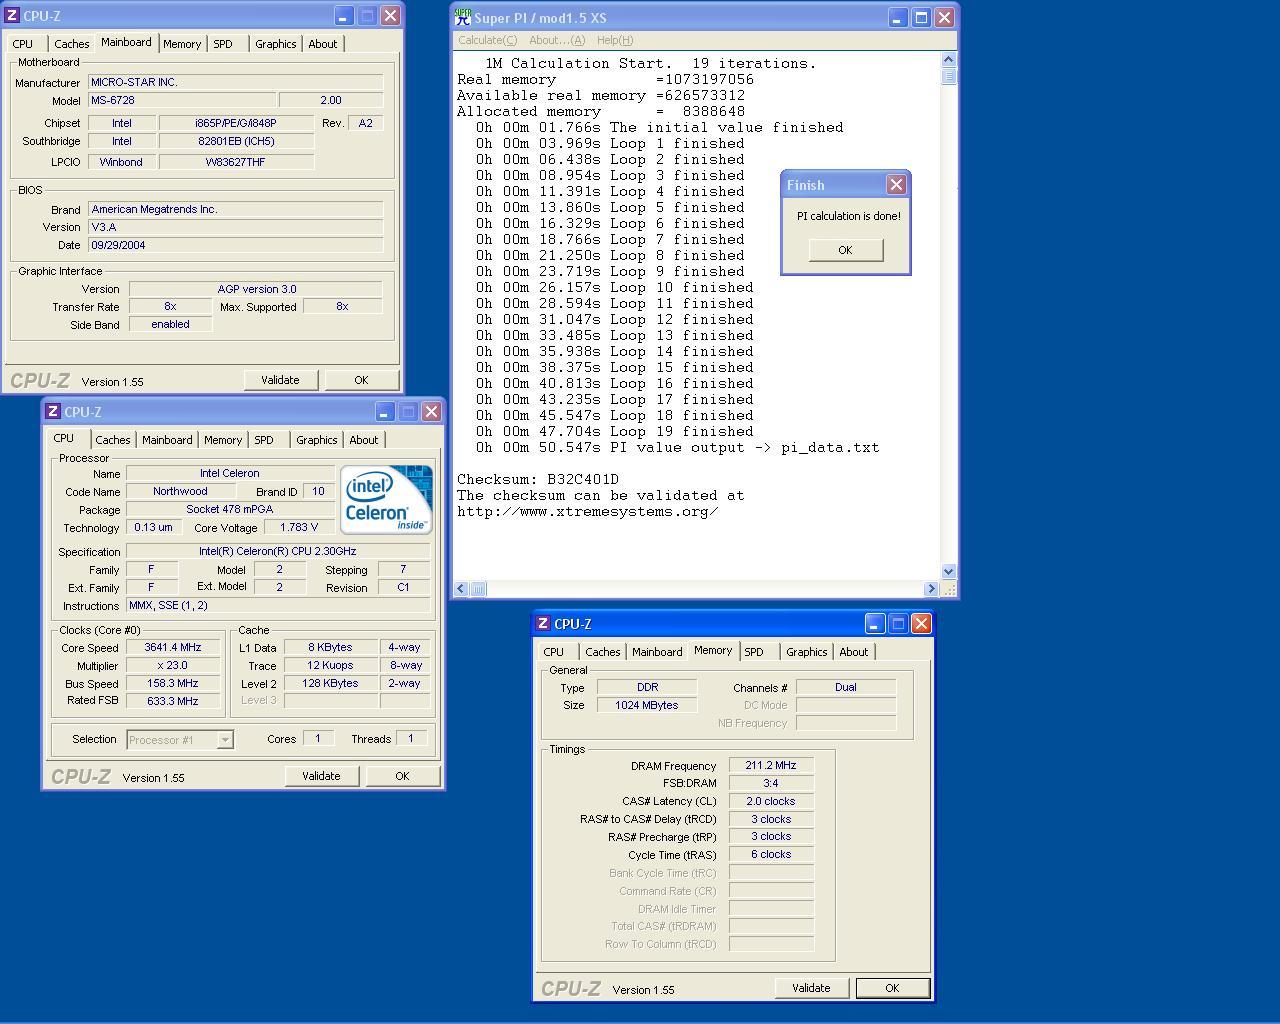Screen dimensions: 1280x1024
Task: Click Super PI horizontal scrollbar left arrow
Action: (461, 589)
